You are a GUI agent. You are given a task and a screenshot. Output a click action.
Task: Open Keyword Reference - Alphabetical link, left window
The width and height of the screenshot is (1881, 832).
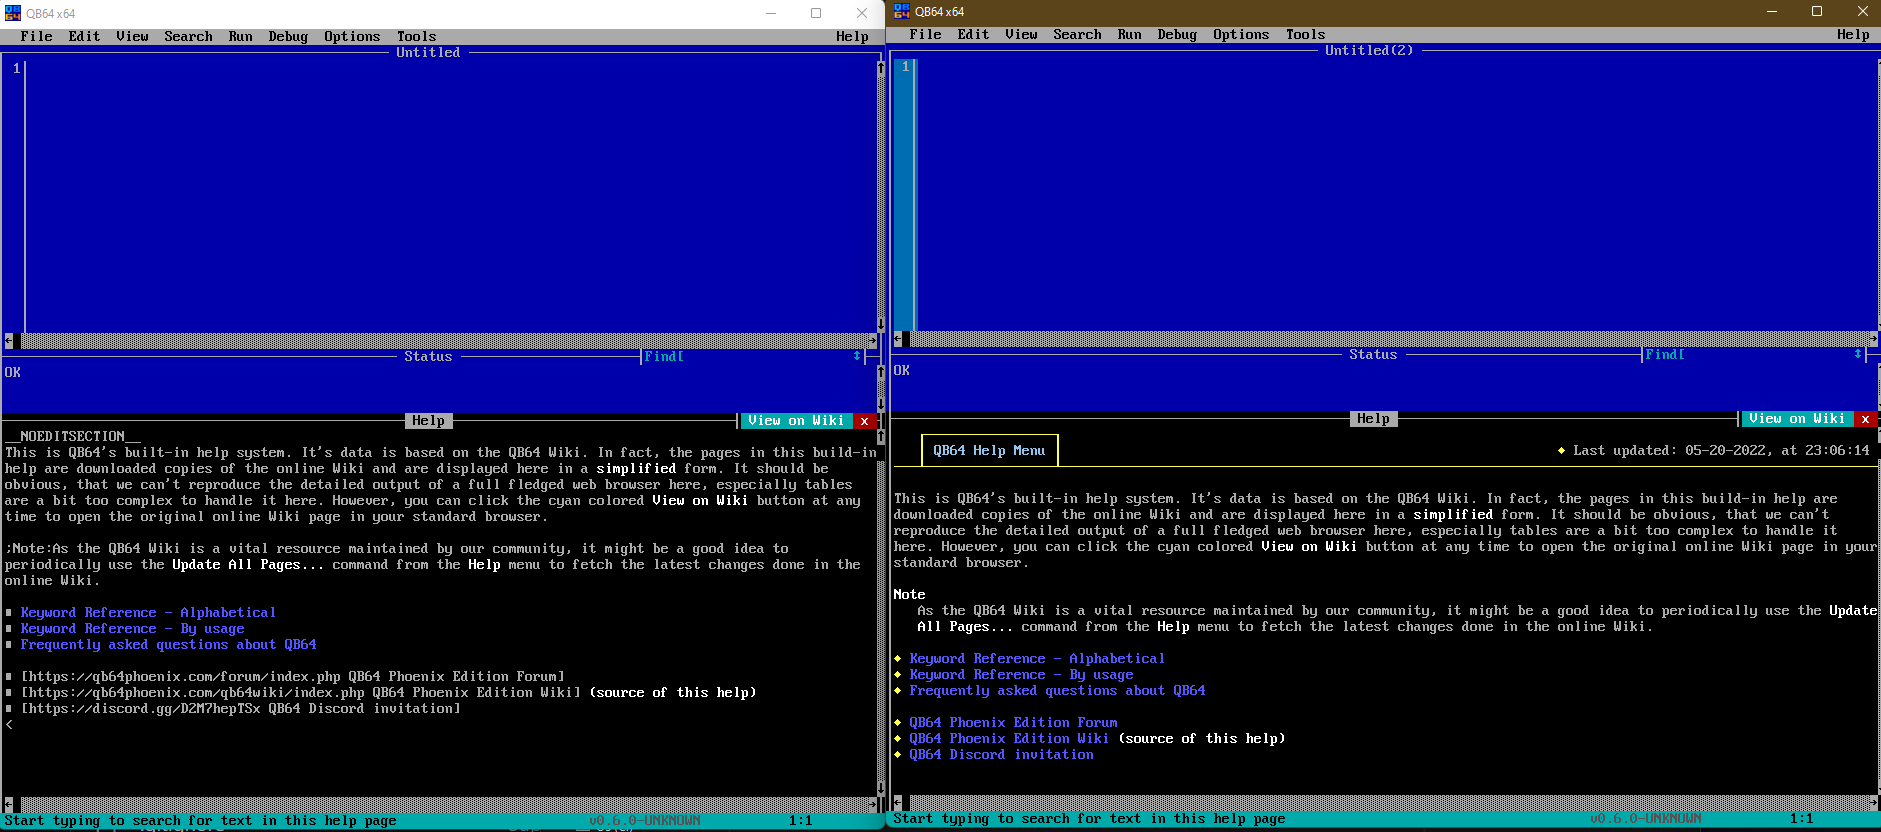[148, 613]
